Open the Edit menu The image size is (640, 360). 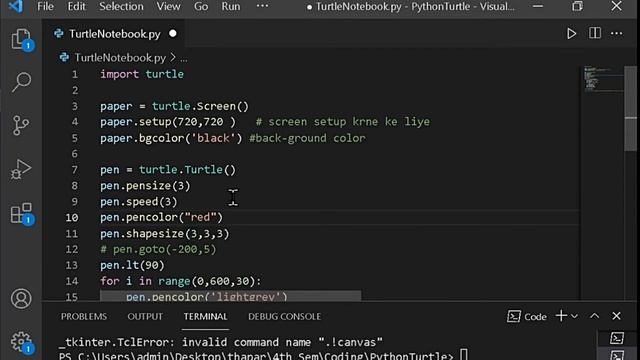coord(76,7)
